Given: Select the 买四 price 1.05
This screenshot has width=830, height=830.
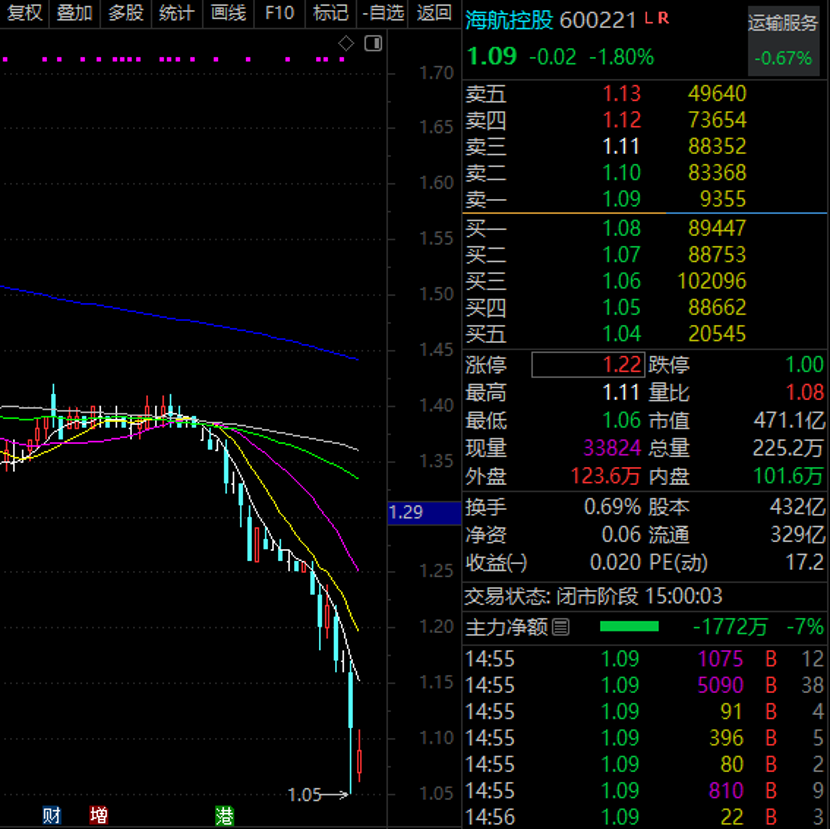Looking at the screenshot, I should (x=622, y=308).
